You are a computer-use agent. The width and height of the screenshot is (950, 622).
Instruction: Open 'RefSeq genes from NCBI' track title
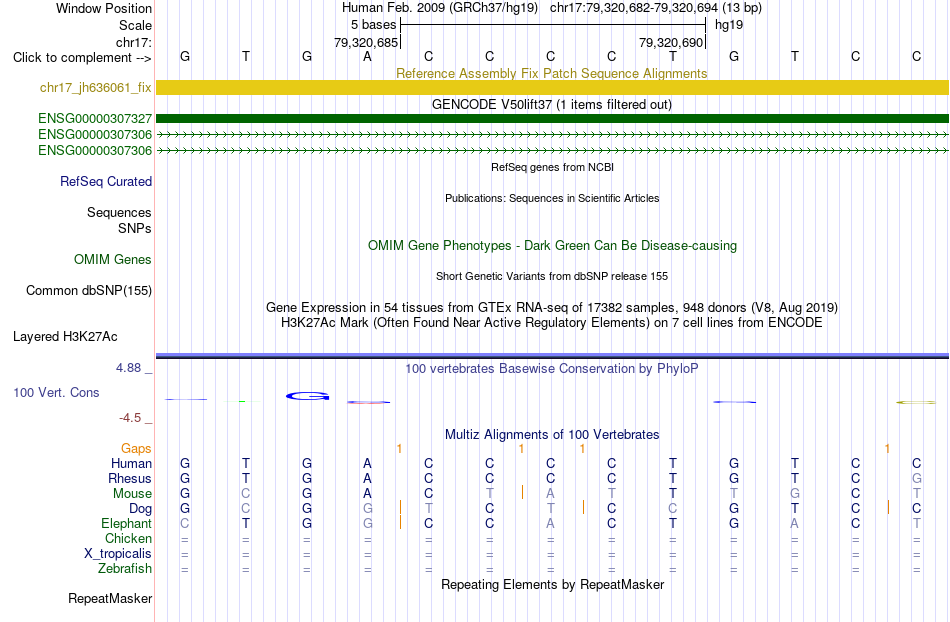pyautogui.click(x=553, y=167)
